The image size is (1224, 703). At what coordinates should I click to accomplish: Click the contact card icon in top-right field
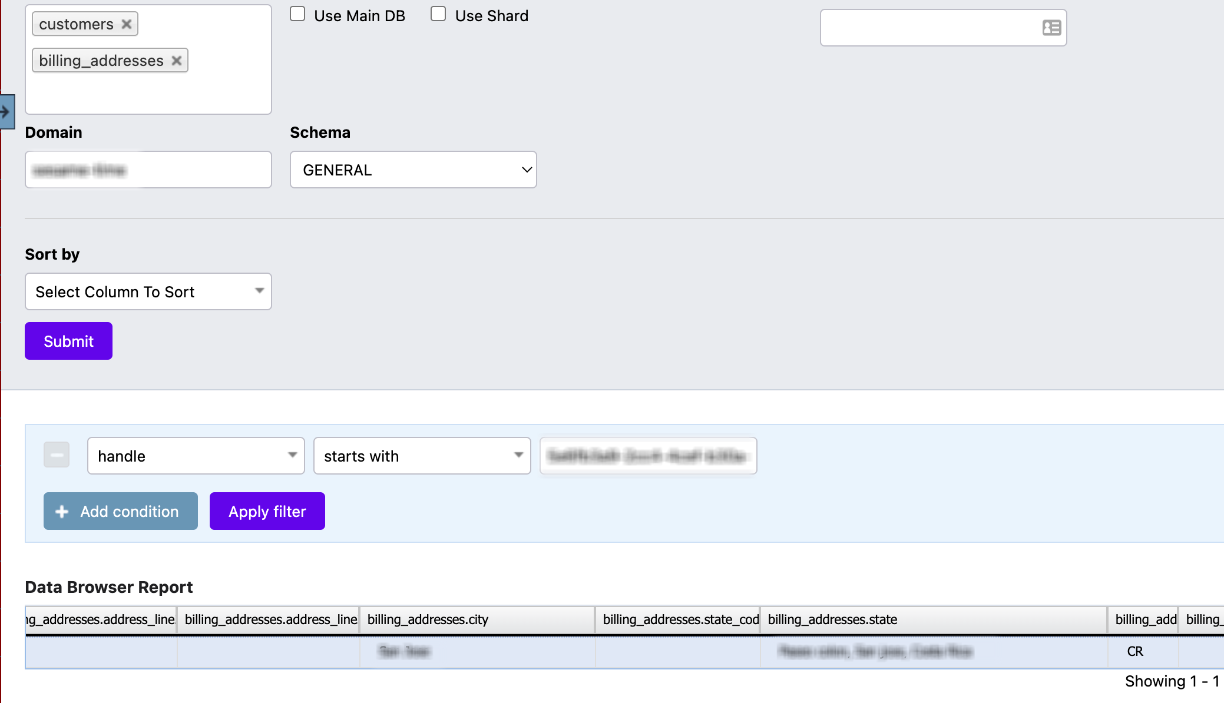[x=1051, y=28]
